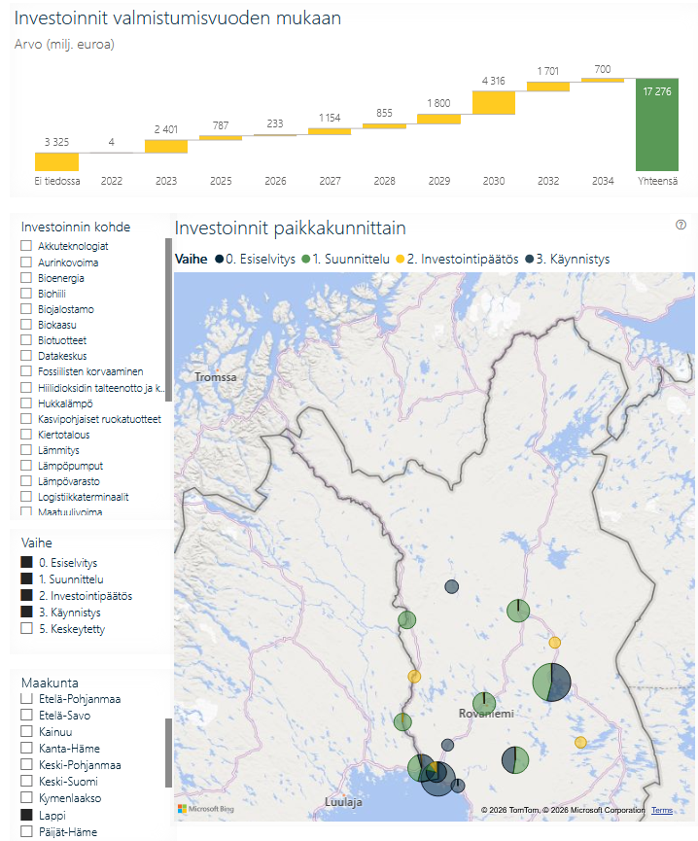Enable the Kainuu region checkbox
Viewport: 698px width, 841px height.
coord(26,731)
